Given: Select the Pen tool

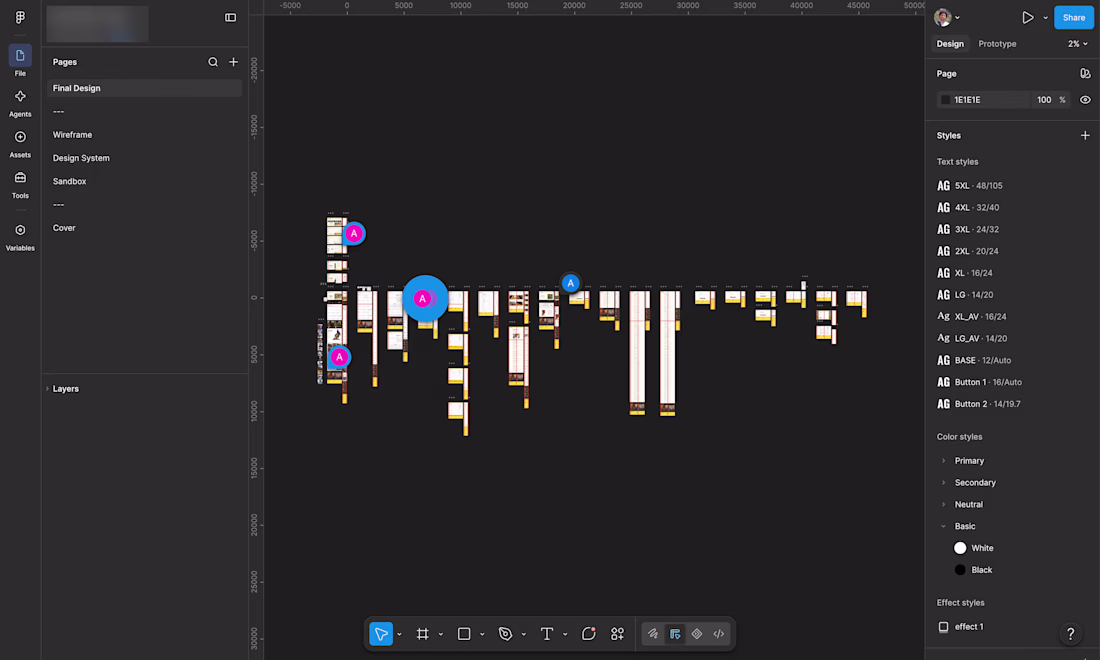Looking at the screenshot, I should 505,634.
